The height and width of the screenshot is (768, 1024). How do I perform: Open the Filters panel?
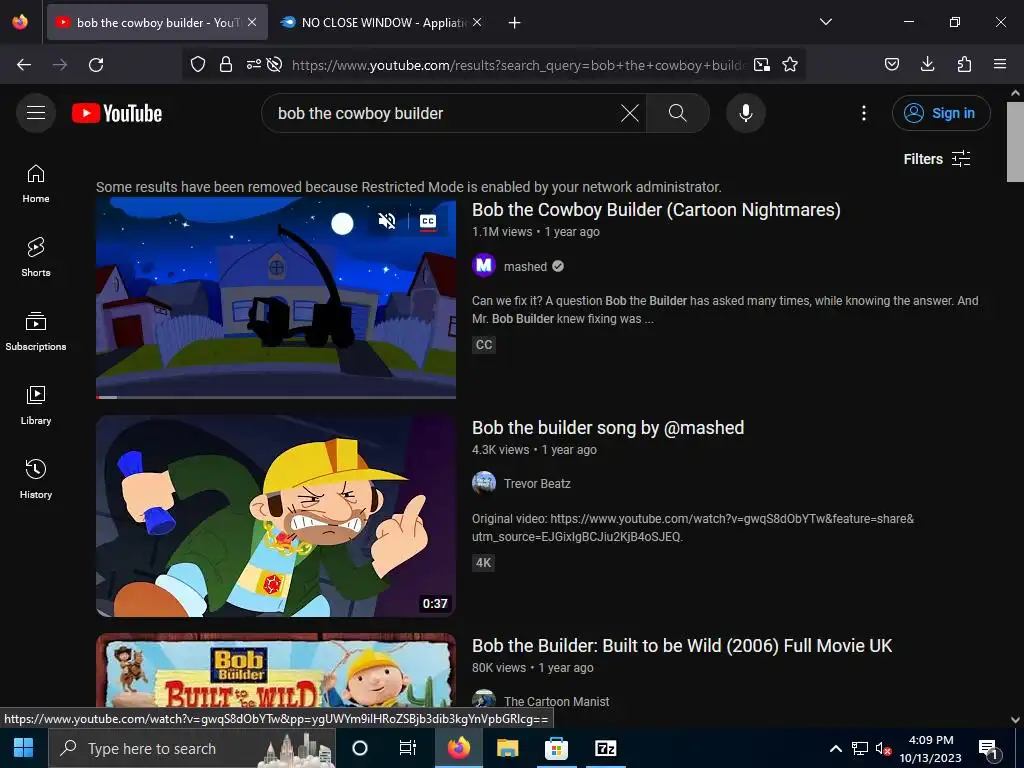click(936, 159)
